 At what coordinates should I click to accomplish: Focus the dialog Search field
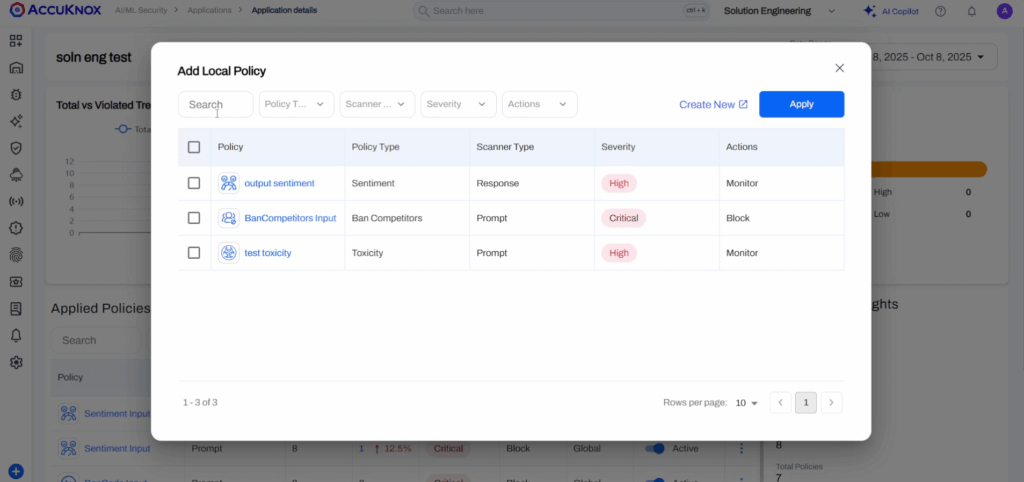pyautogui.click(x=216, y=104)
